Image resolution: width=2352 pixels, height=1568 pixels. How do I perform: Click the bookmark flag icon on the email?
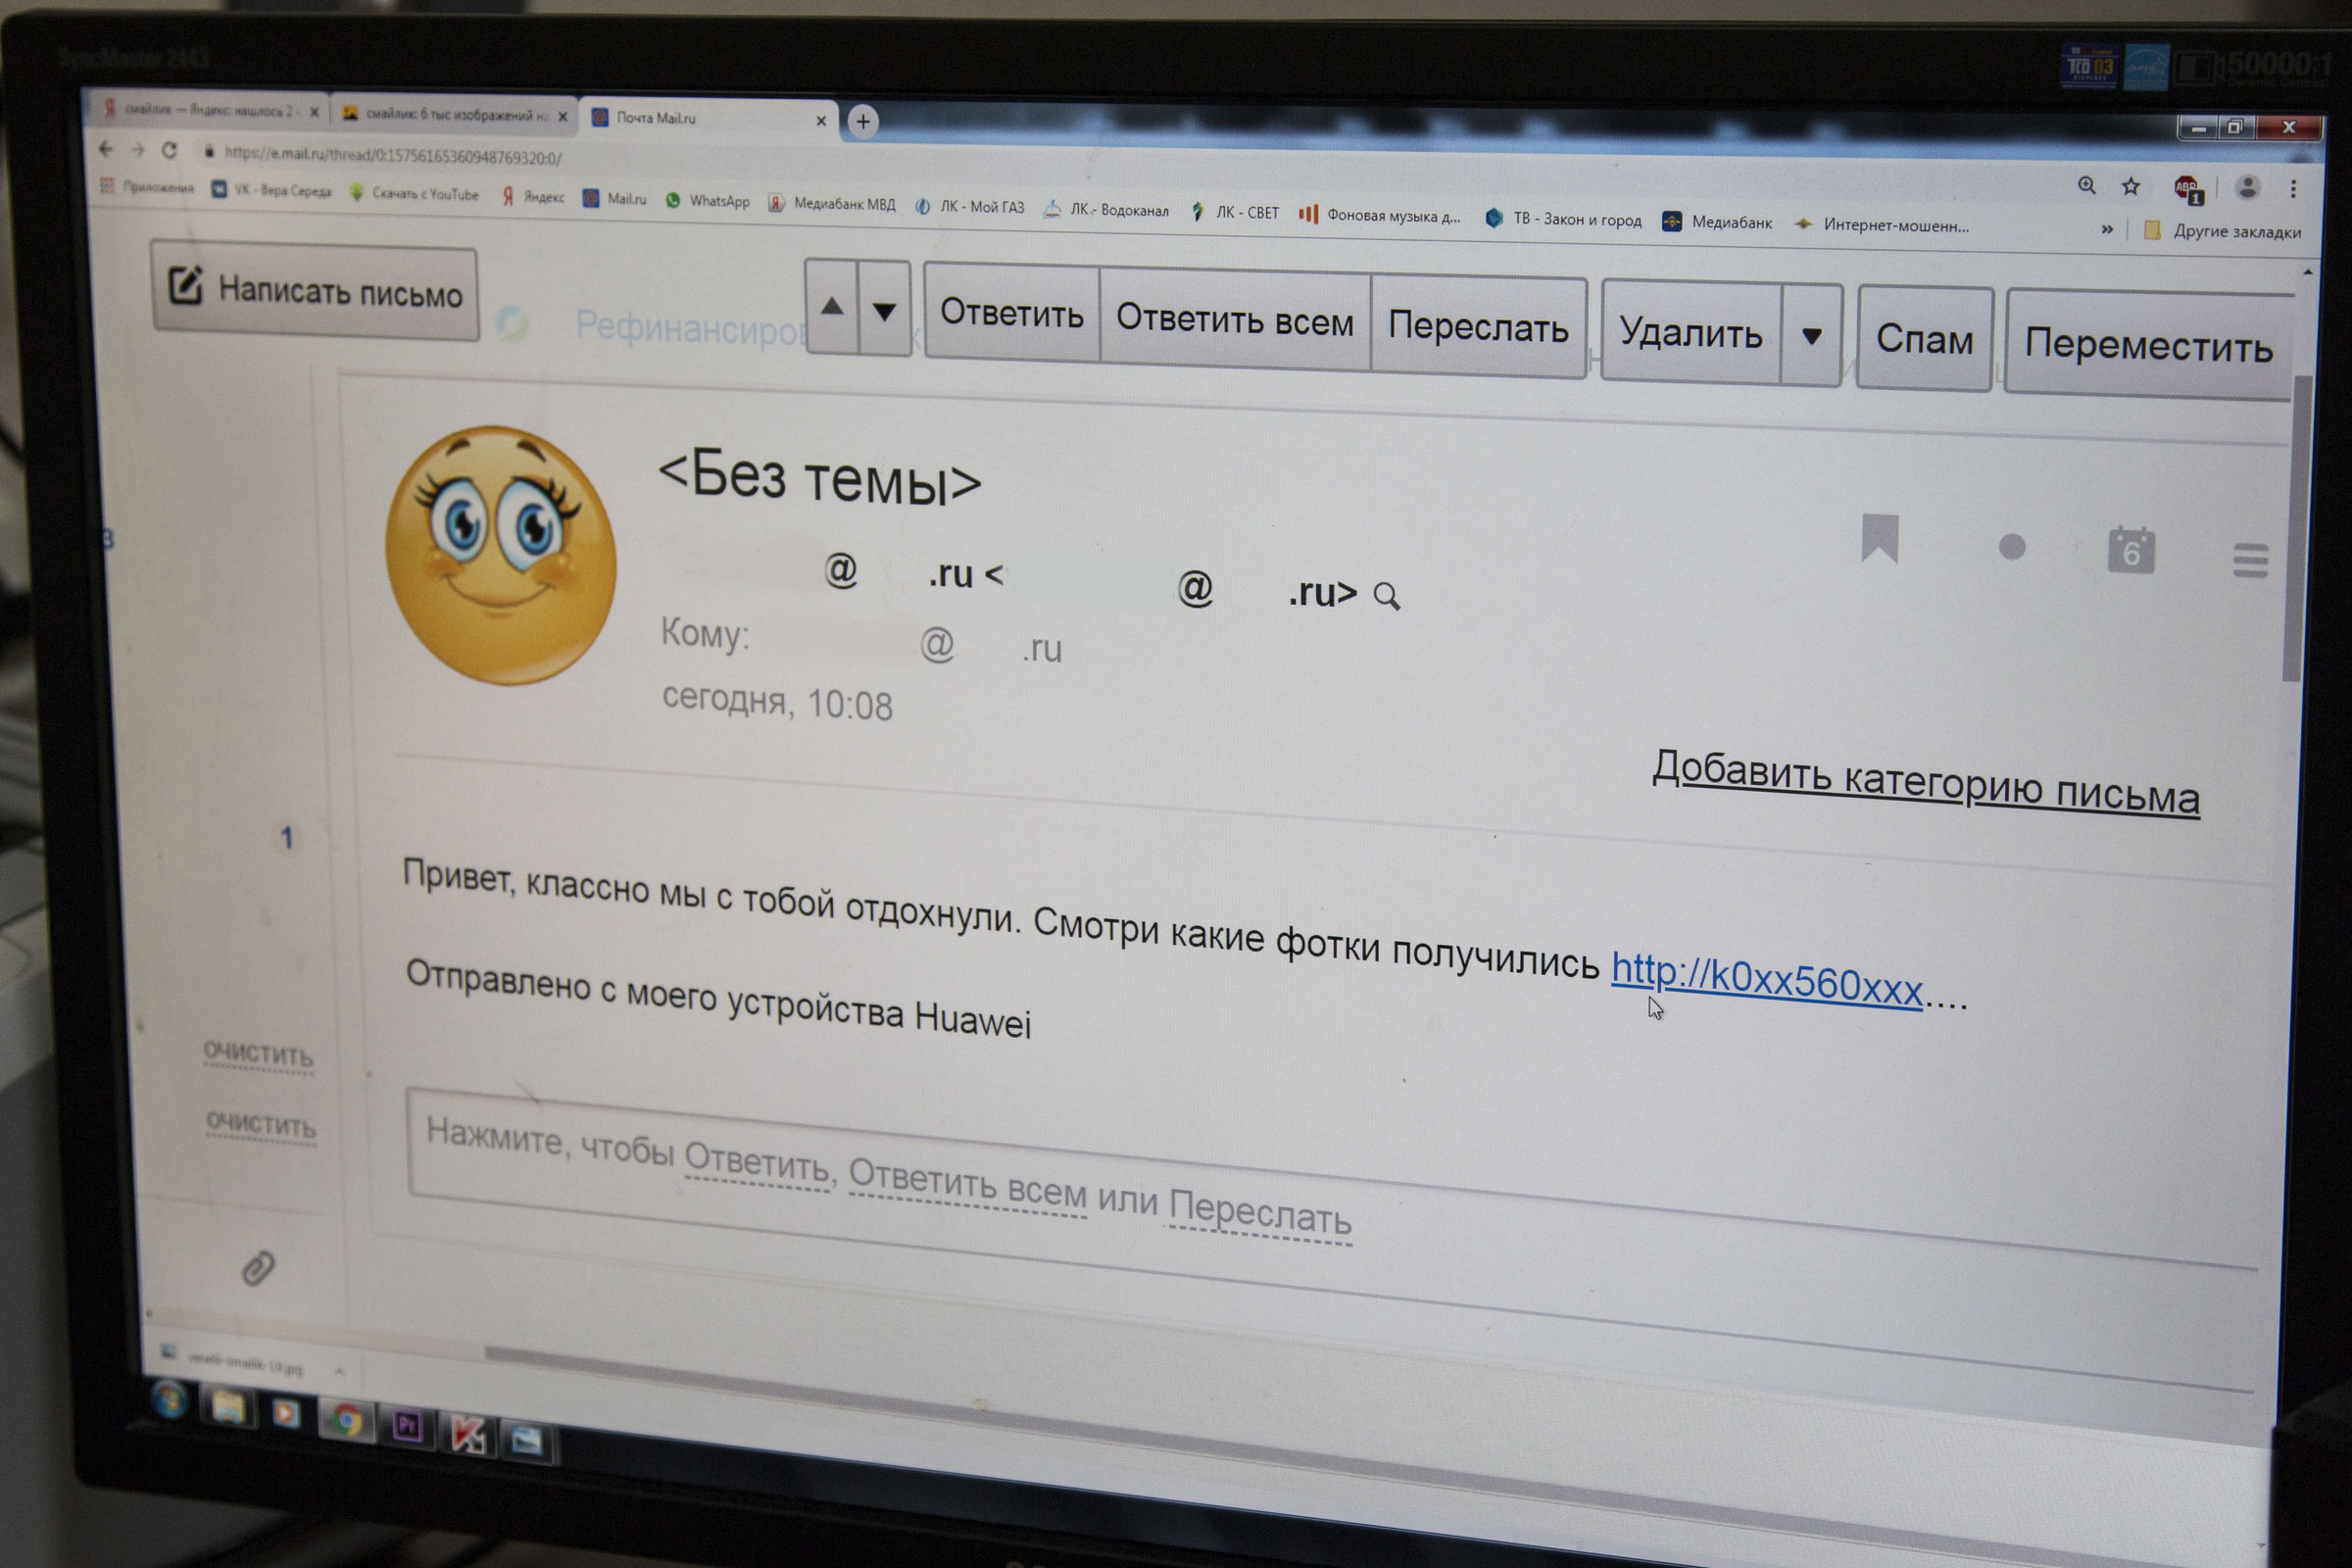(1879, 538)
